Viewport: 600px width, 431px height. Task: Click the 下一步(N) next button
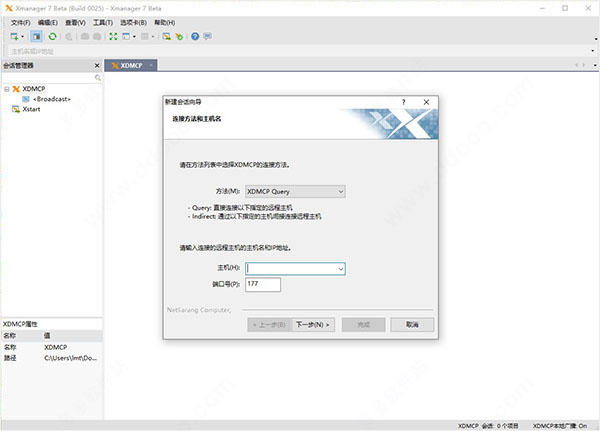click(313, 325)
